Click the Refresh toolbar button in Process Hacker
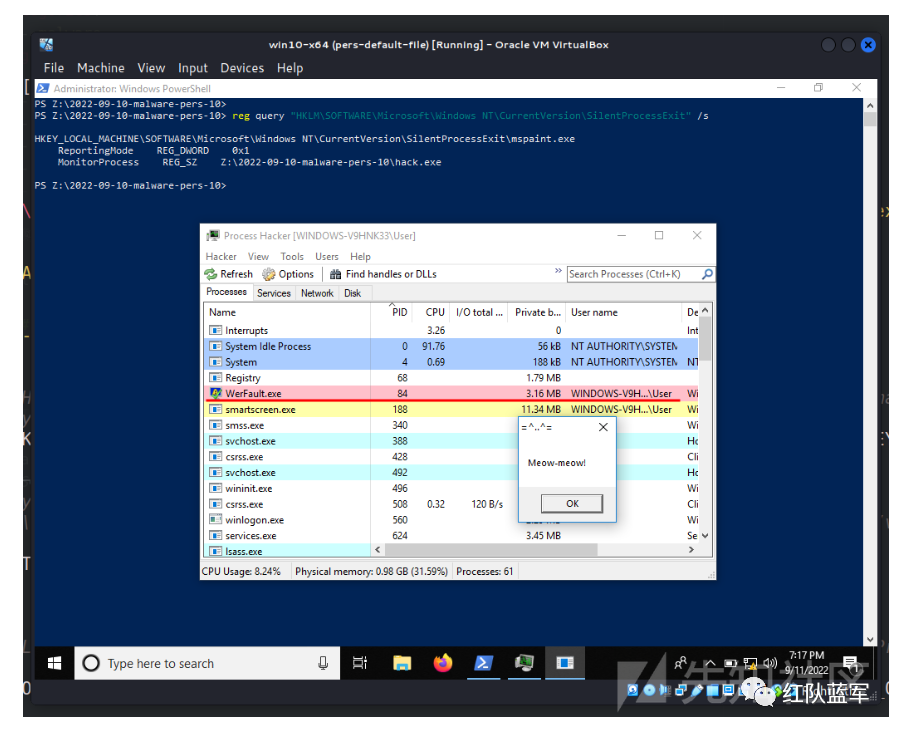This screenshot has width=900, height=734. [228, 274]
